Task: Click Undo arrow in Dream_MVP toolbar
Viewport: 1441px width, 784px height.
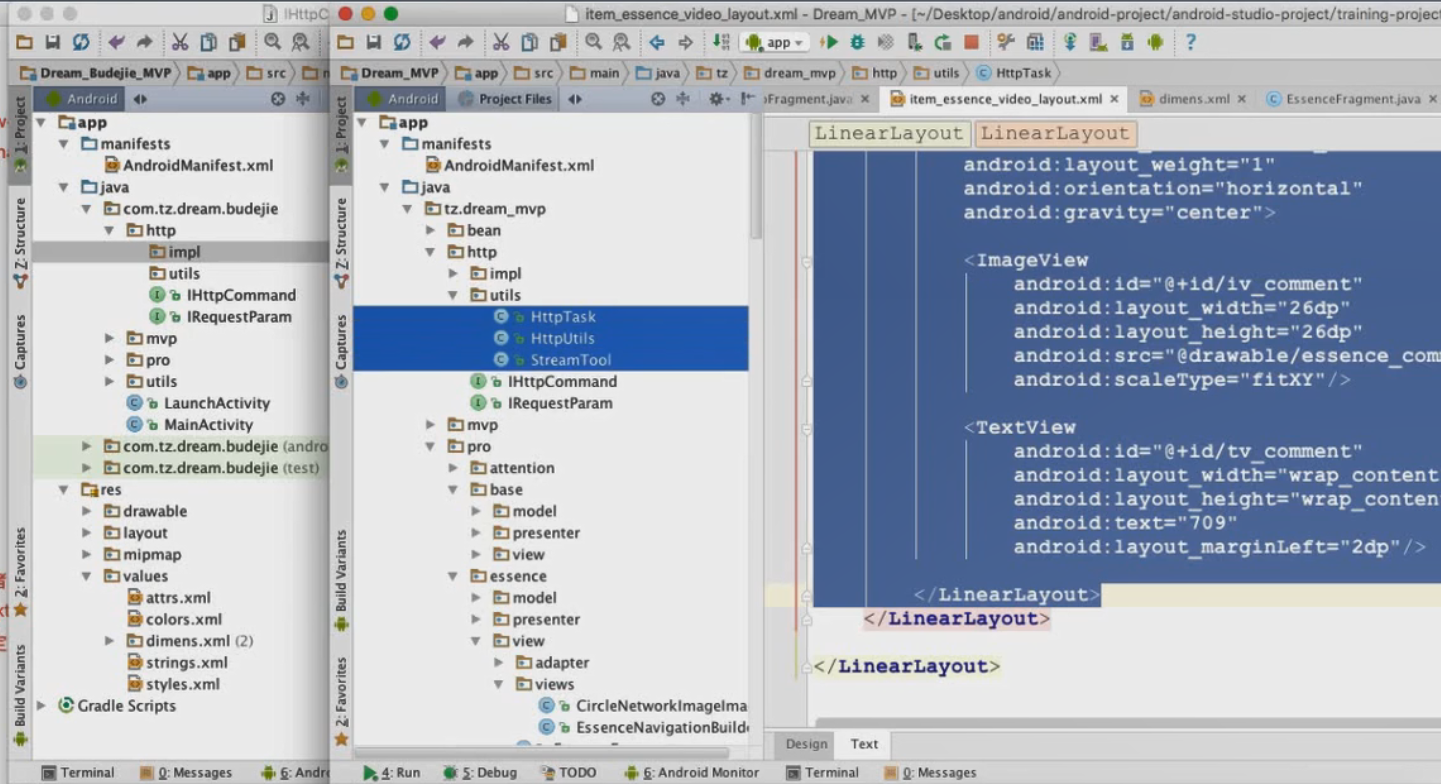Action: tap(437, 42)
